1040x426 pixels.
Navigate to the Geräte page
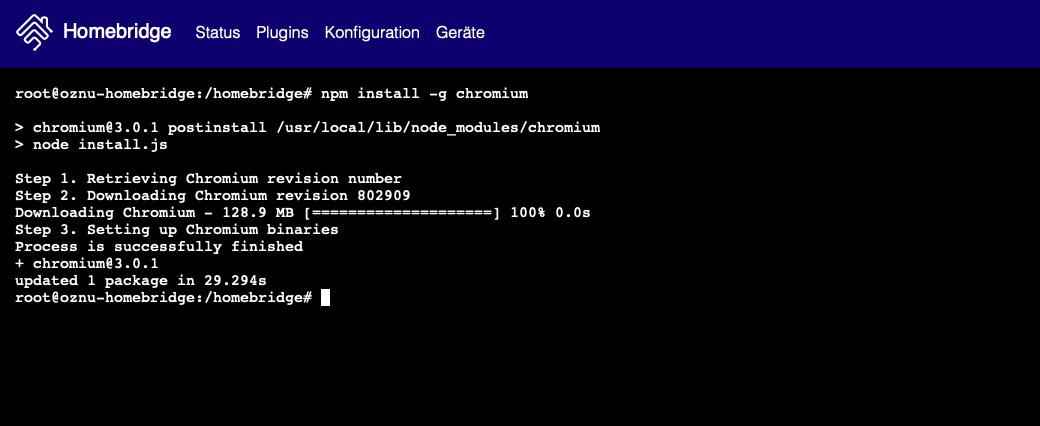[x=460, y=33]
